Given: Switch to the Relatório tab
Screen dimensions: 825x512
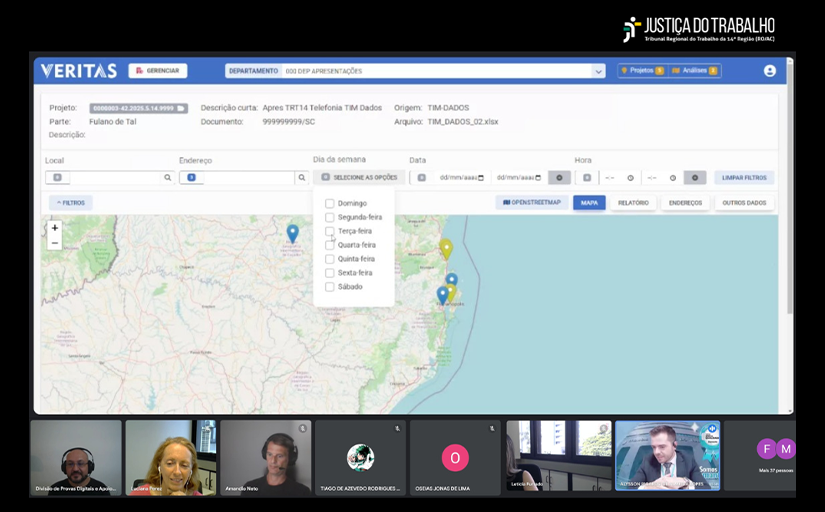Looking at the screenshot, I should (633, 203).
